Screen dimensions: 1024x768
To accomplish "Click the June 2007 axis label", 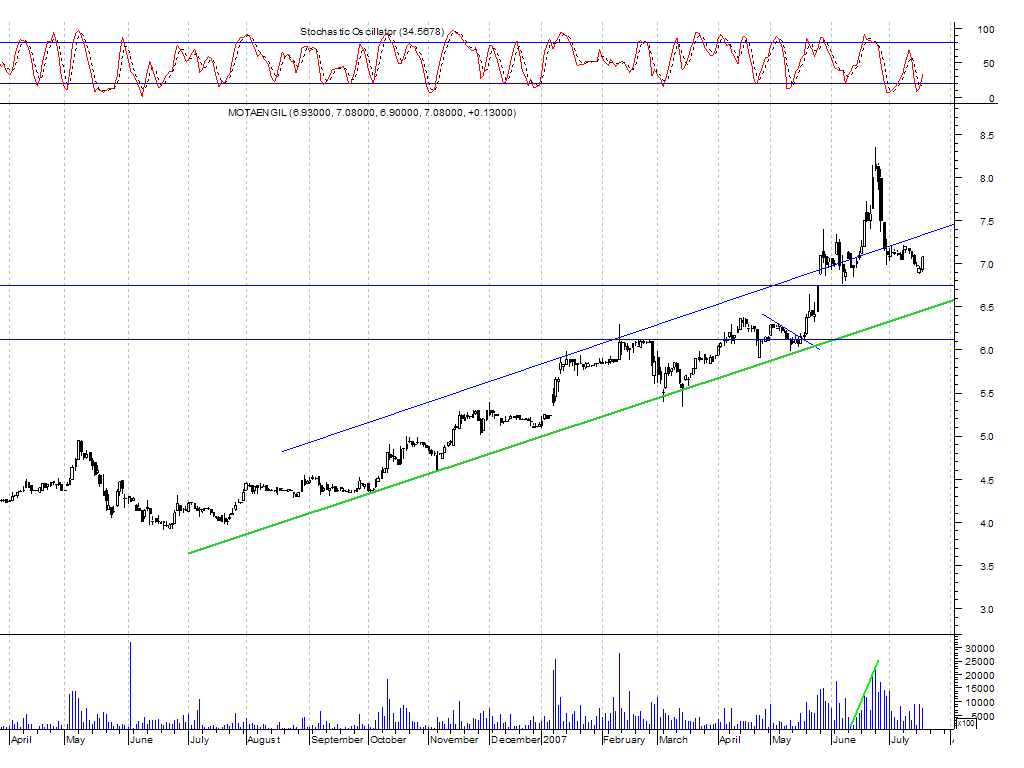I will pyautogui.click(x=844, y=740).
